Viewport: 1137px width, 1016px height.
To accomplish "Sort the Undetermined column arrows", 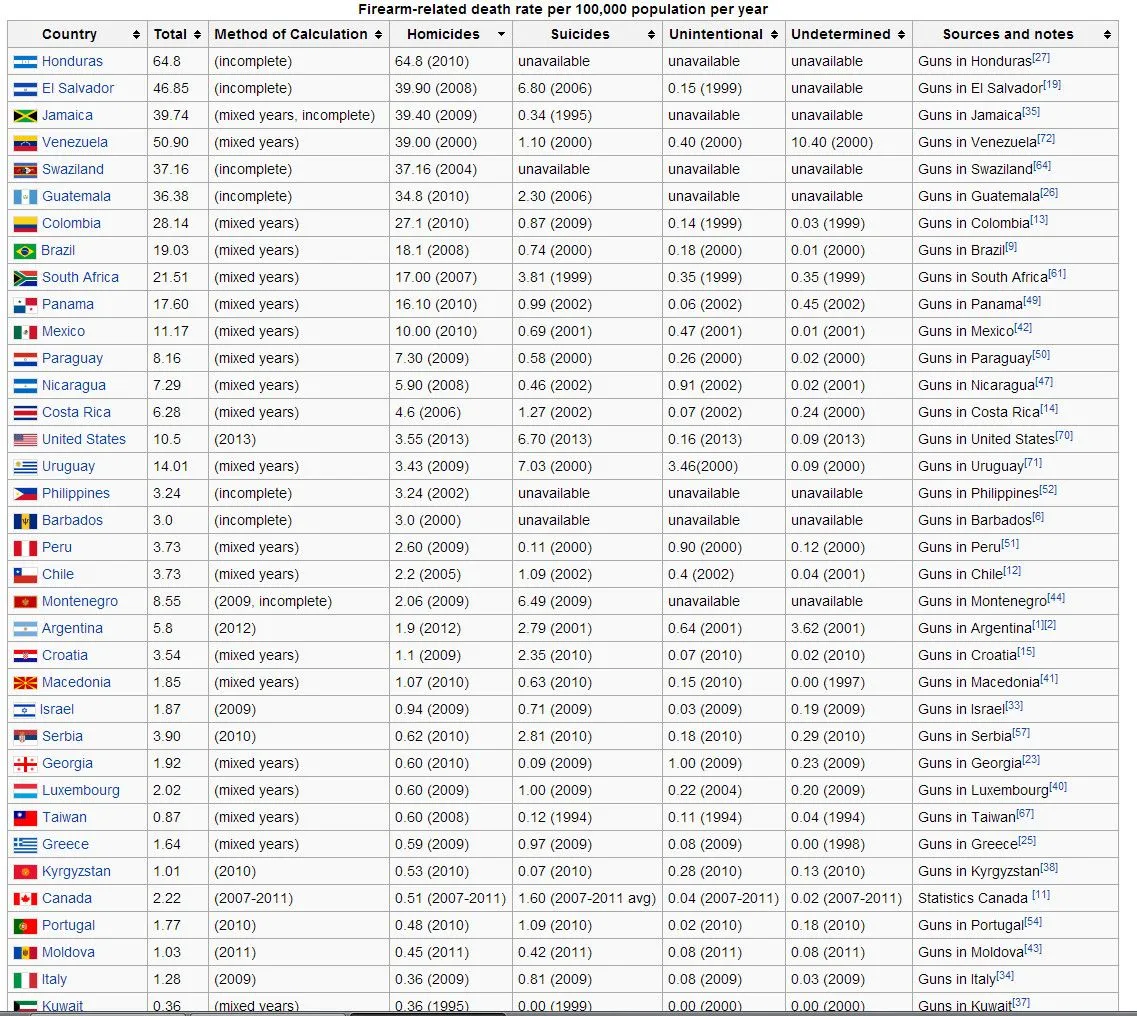I will (901, 35).
